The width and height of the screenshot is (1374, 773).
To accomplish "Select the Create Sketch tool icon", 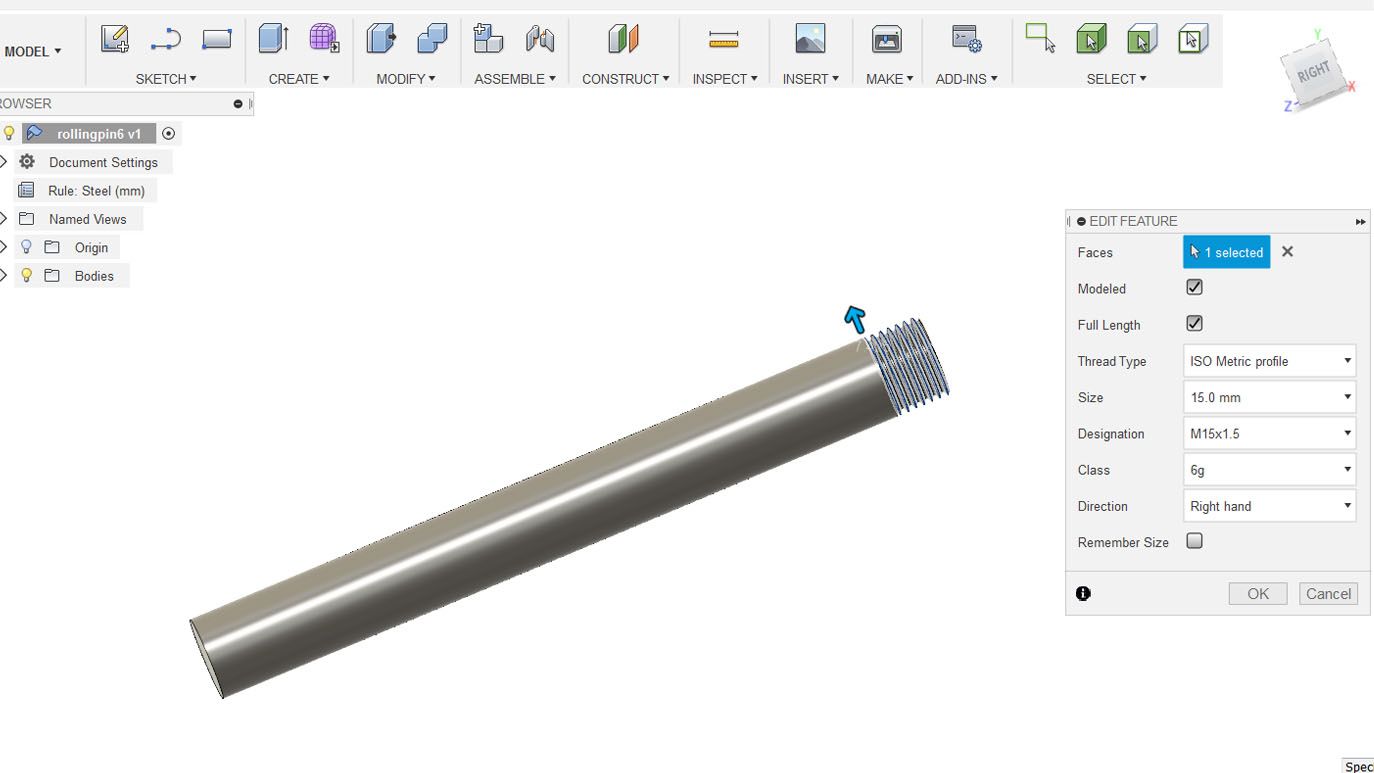I will click(115, 39).
